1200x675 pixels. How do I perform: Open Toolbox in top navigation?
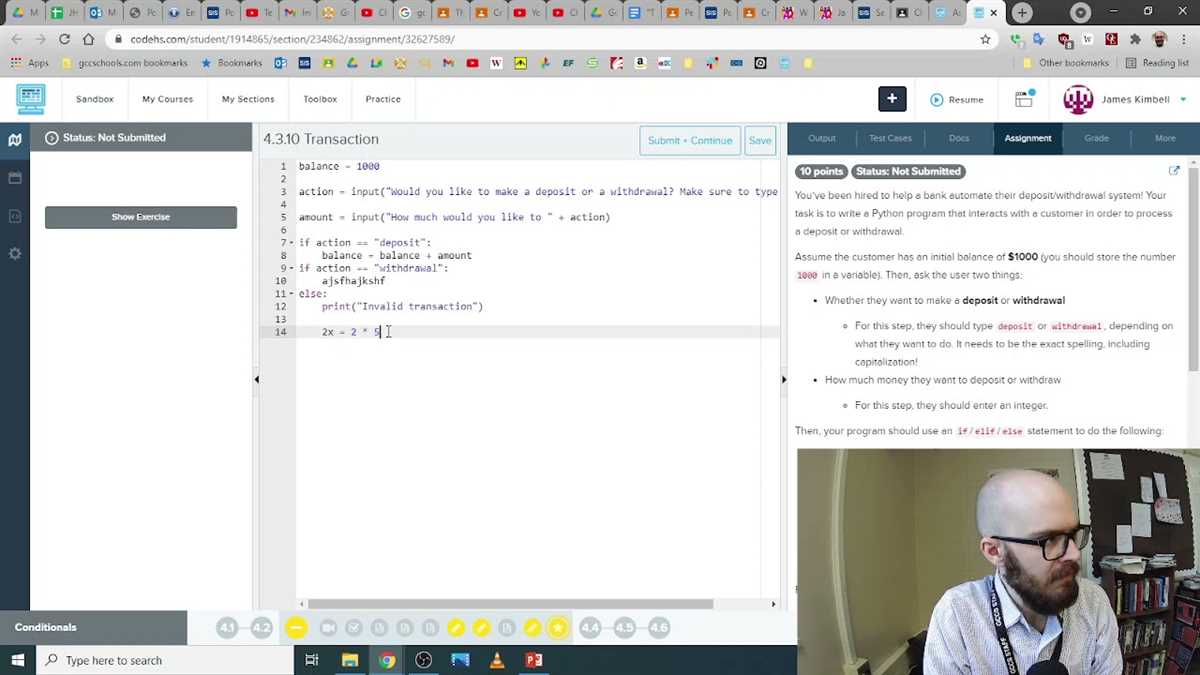point(320,99)
